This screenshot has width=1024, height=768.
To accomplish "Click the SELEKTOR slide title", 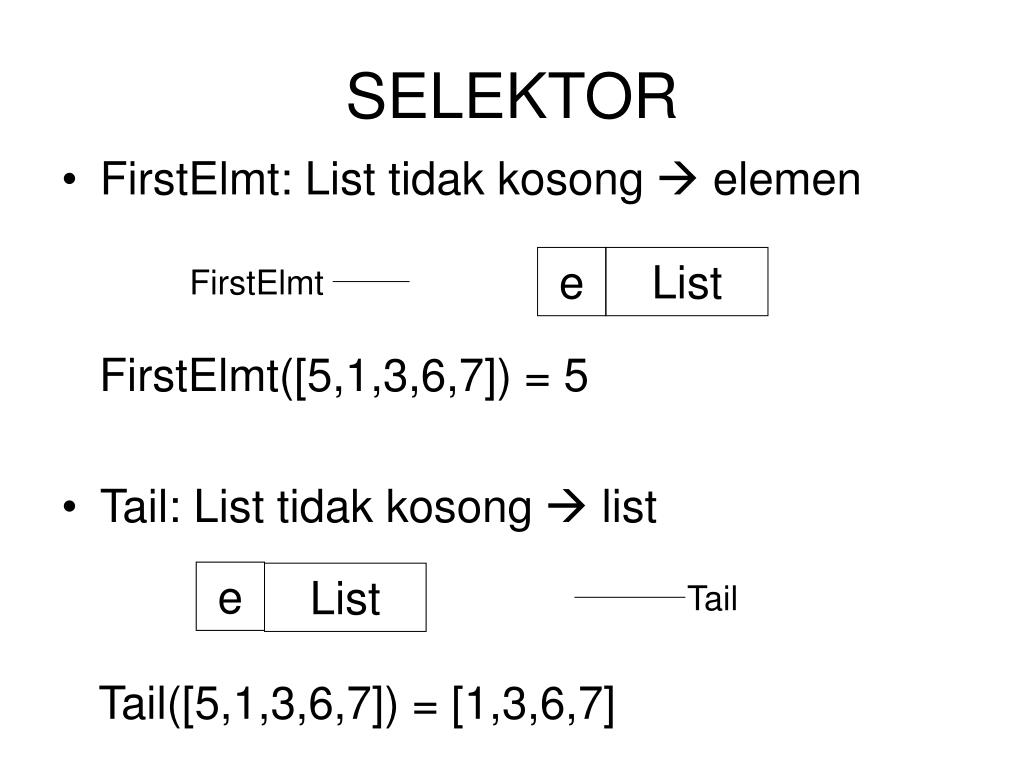I will click(x=511, y=97).
